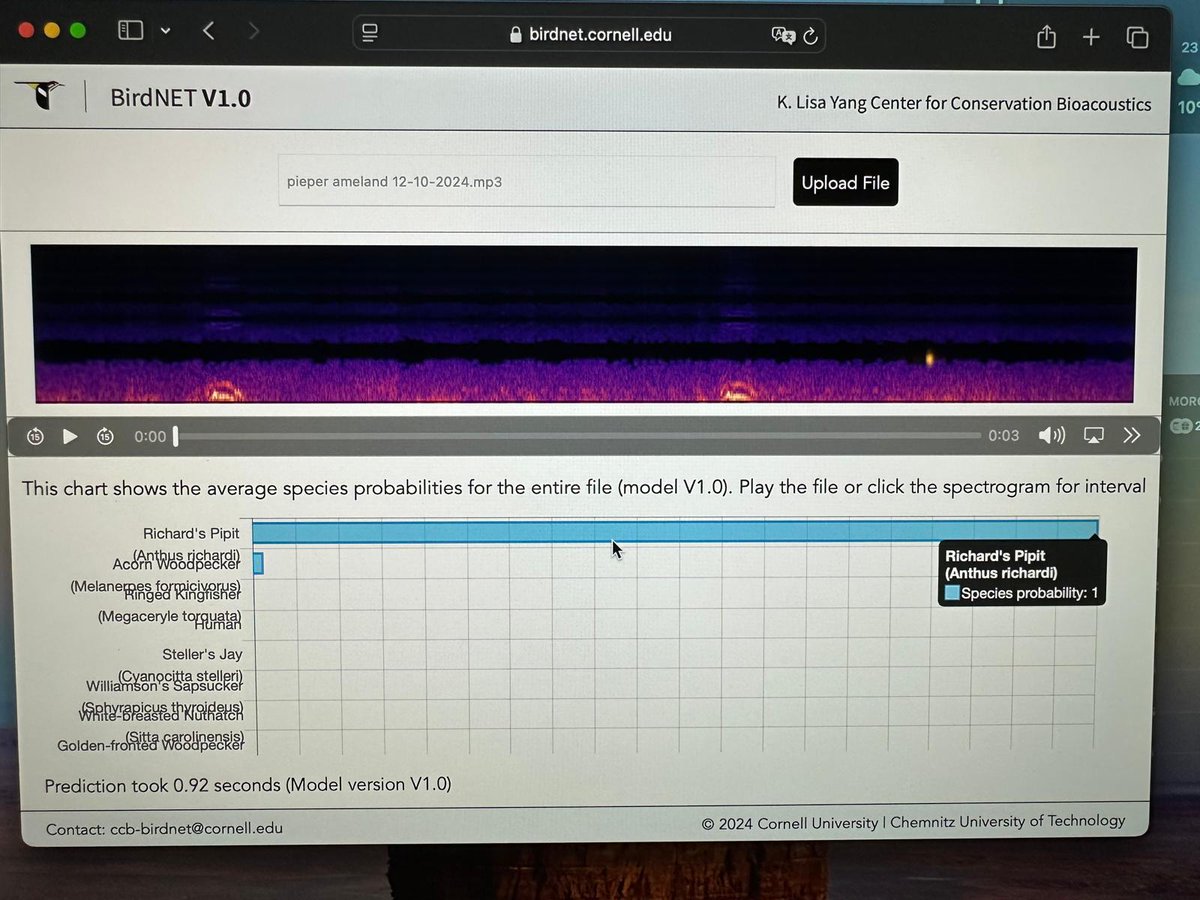Screen dimensions: 1200x900
Task: Click the BirdNET bird logo
Action: pyautogui.click(x=40, y=95)
